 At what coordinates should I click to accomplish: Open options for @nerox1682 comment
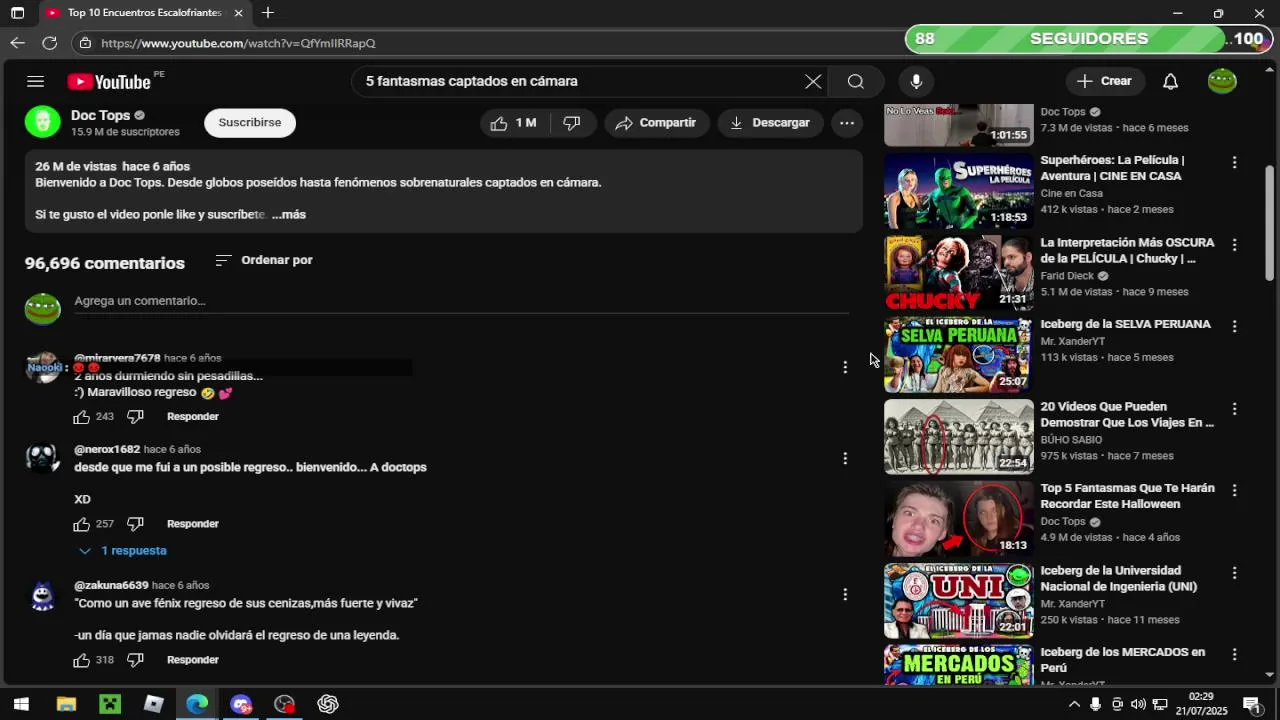point(845,458)
